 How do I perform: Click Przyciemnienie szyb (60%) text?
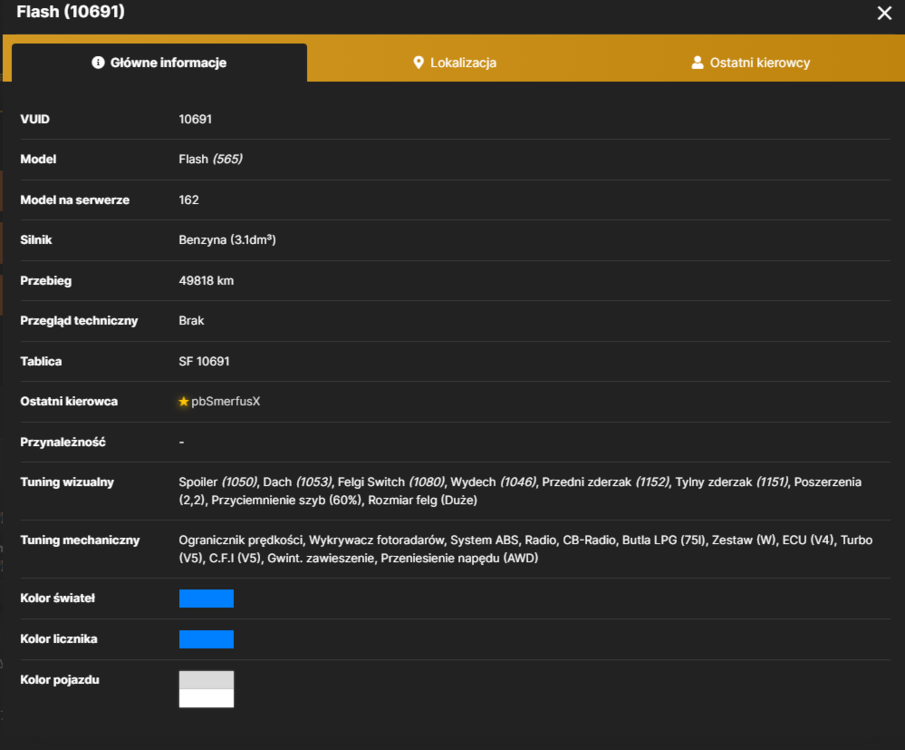[287, 500]
